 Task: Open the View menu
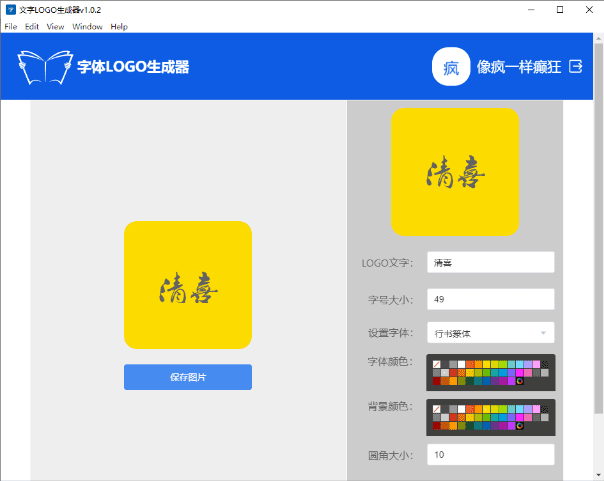[x=55, y=27]
